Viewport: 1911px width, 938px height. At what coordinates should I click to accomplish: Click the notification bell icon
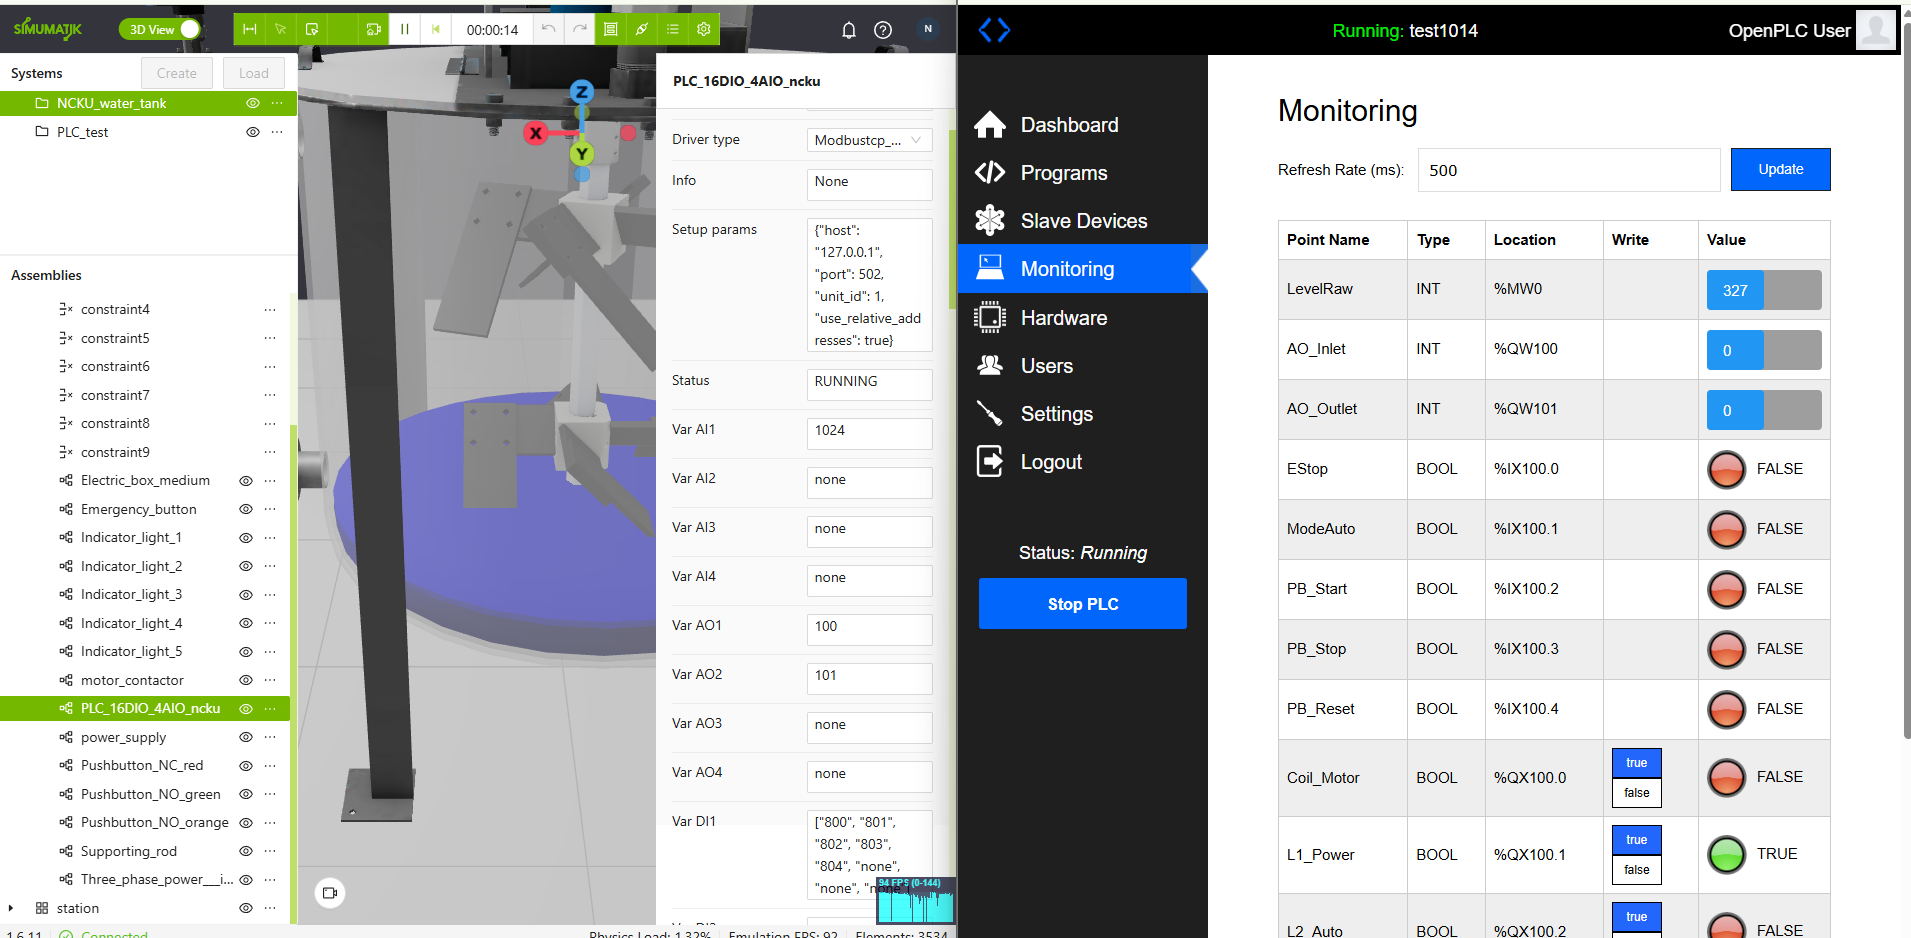point(848,30)
